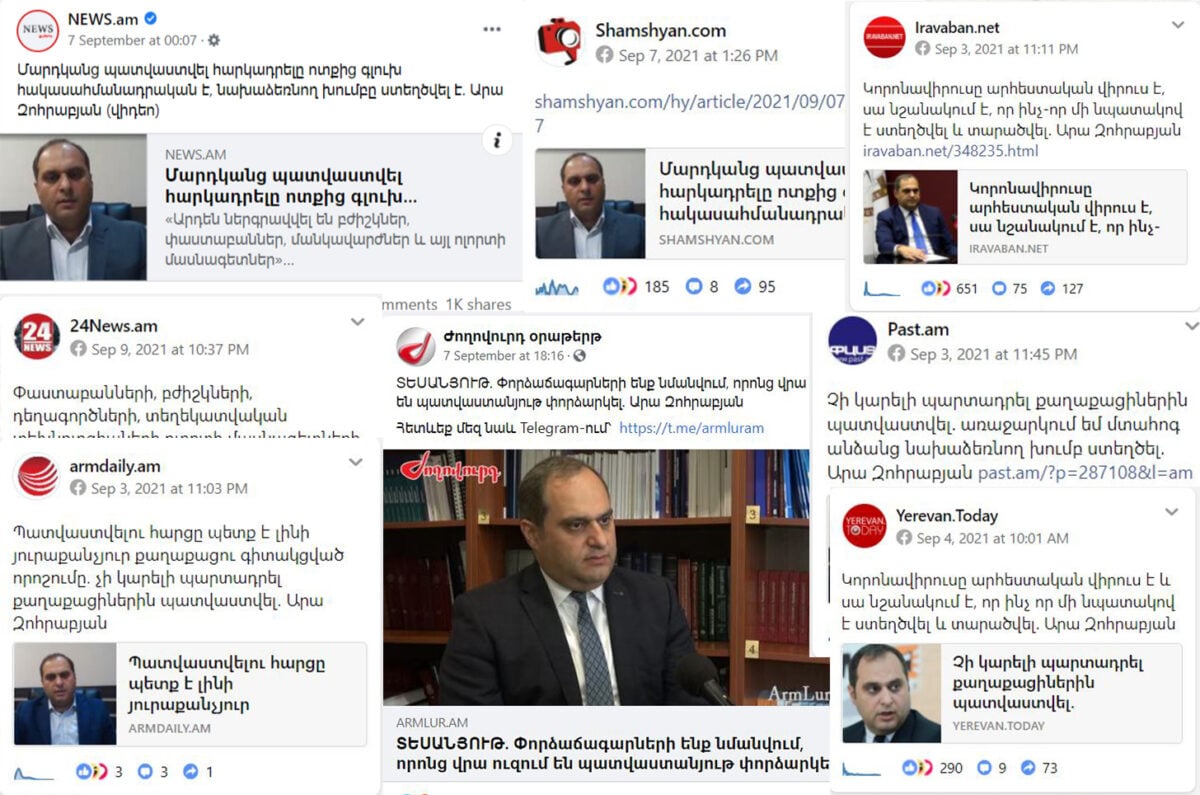Image resolution: width=1200 pixels, height=795 pixels.
Task: Click the Shamshyan.com camera logo
Action: coord(559,41)
